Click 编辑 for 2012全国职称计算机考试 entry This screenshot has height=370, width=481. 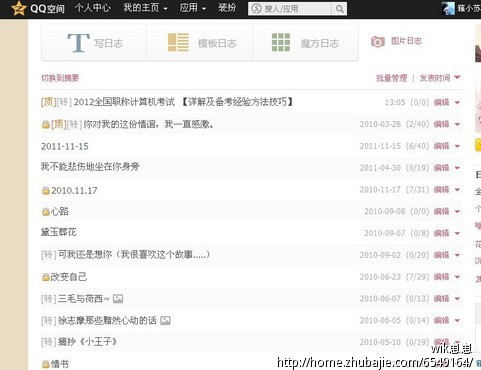click(x=442, y=102)
